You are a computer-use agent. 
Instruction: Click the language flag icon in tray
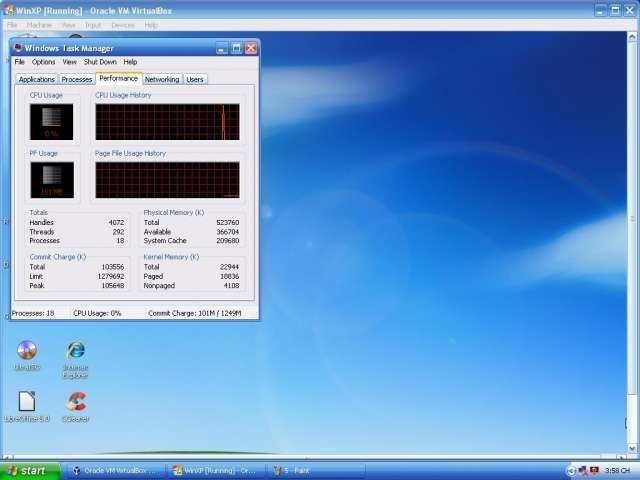point(583,470)
